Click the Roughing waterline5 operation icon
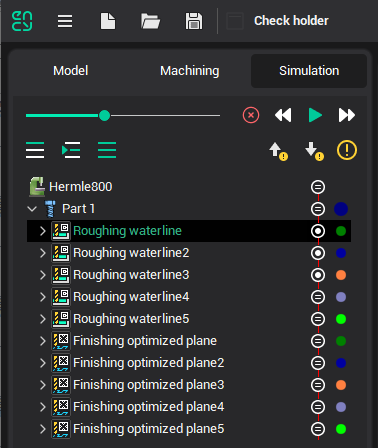This screenshot has width=378, height=448. click(x=61, y=319)
